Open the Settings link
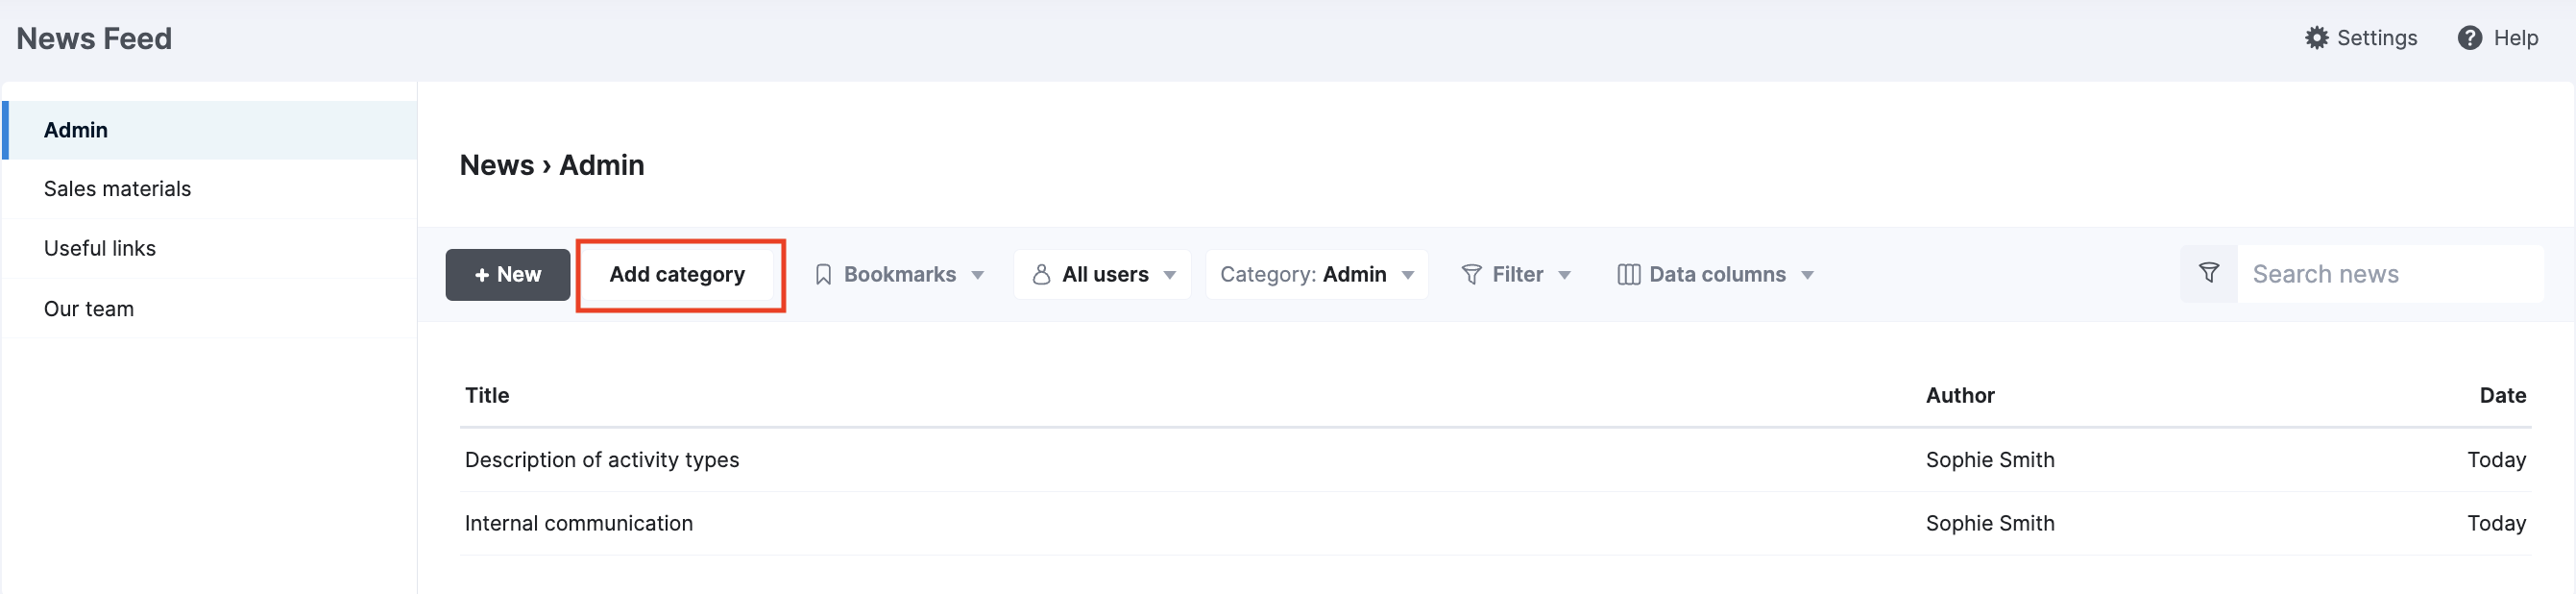This screenshot has height=594, width=2576. (x=2360, y=38)
